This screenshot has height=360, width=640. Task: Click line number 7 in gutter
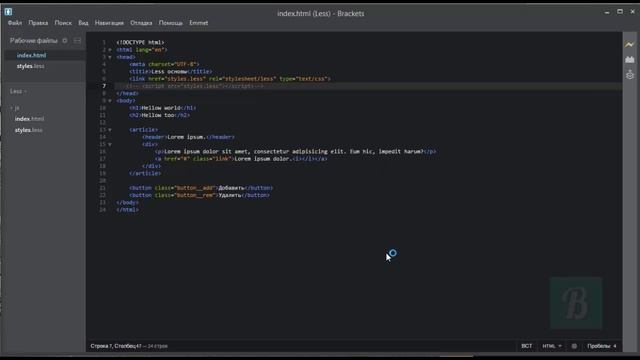(104, 86)
